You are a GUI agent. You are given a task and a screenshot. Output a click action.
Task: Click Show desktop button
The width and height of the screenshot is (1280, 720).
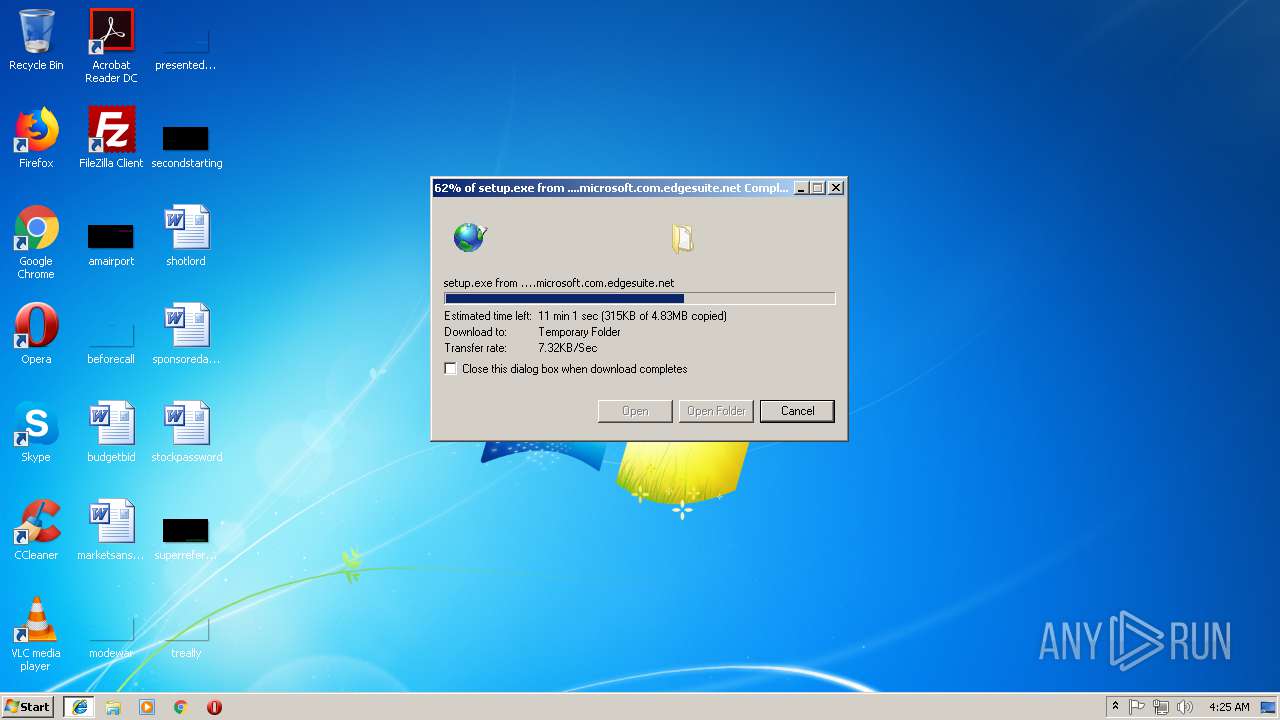pyautogui.click(x=1269, y=707)
